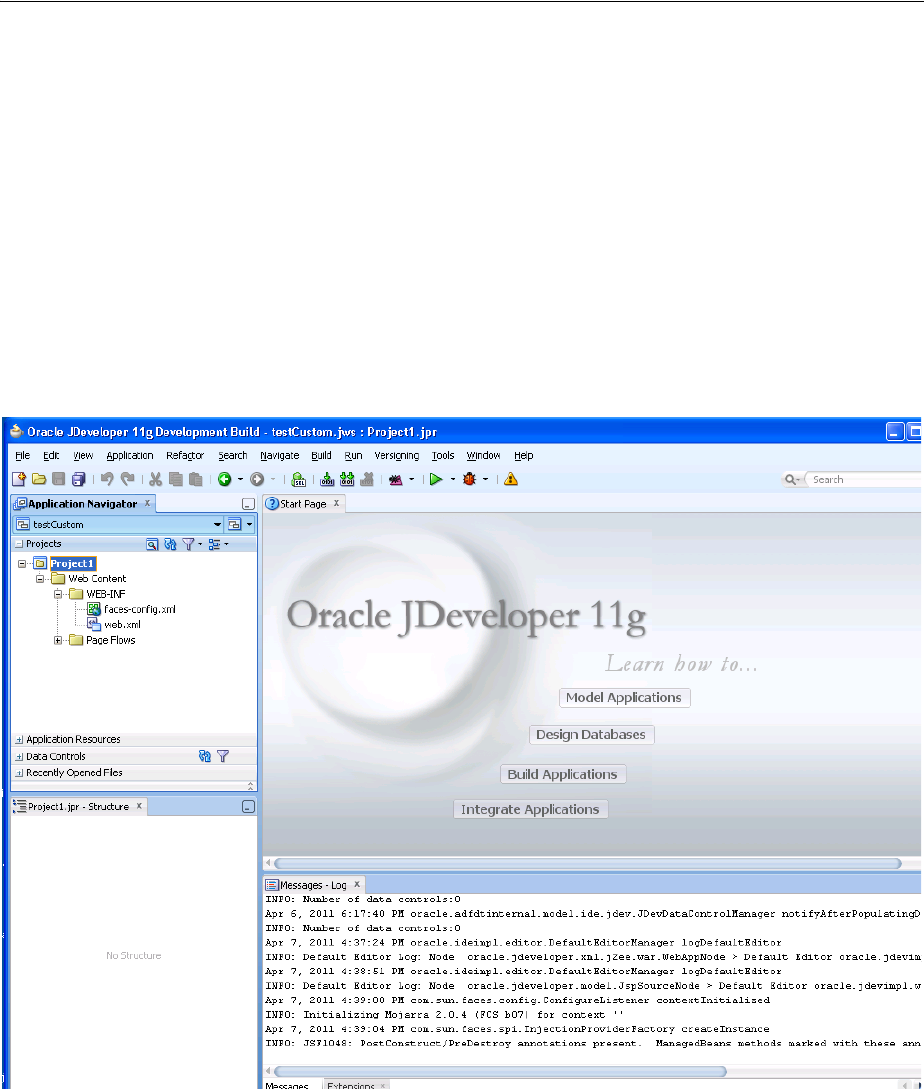Click the Projects navigator display options icon
Screen dimensions: 924x1089
point(215,544)
